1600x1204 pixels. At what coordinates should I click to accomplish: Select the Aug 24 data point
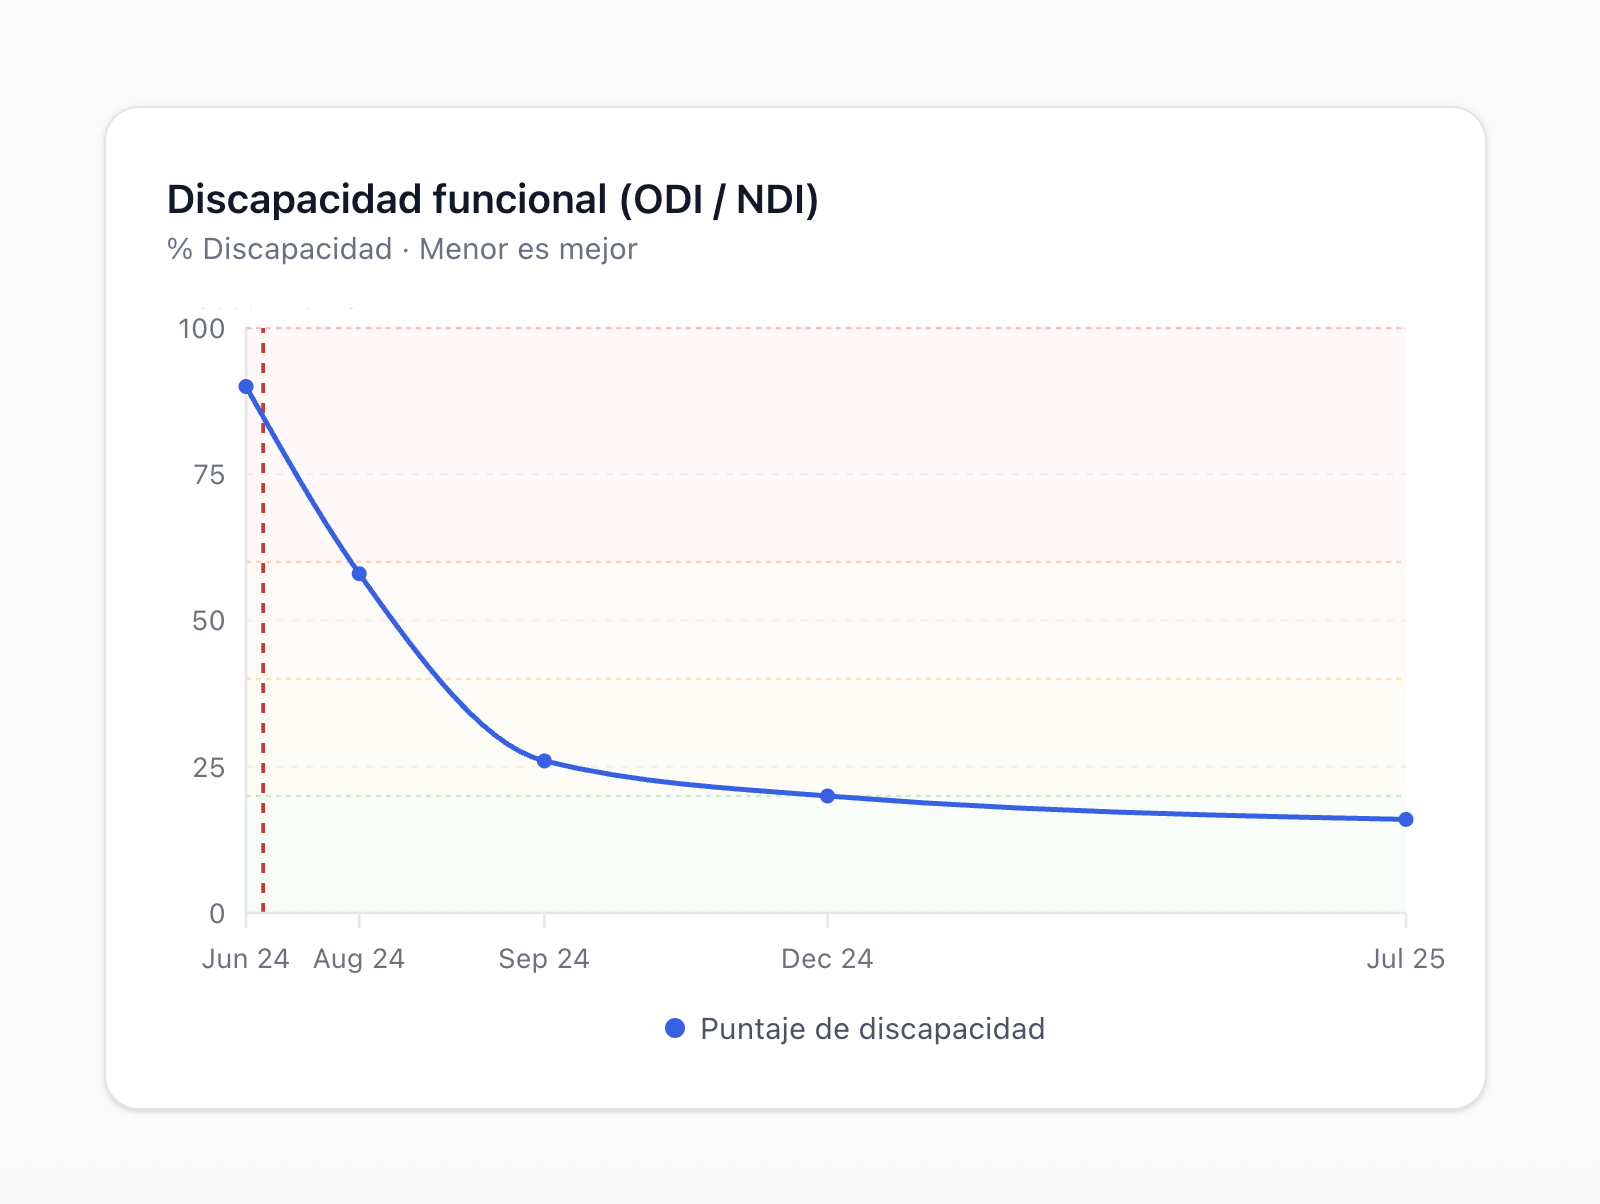(359, 574)
